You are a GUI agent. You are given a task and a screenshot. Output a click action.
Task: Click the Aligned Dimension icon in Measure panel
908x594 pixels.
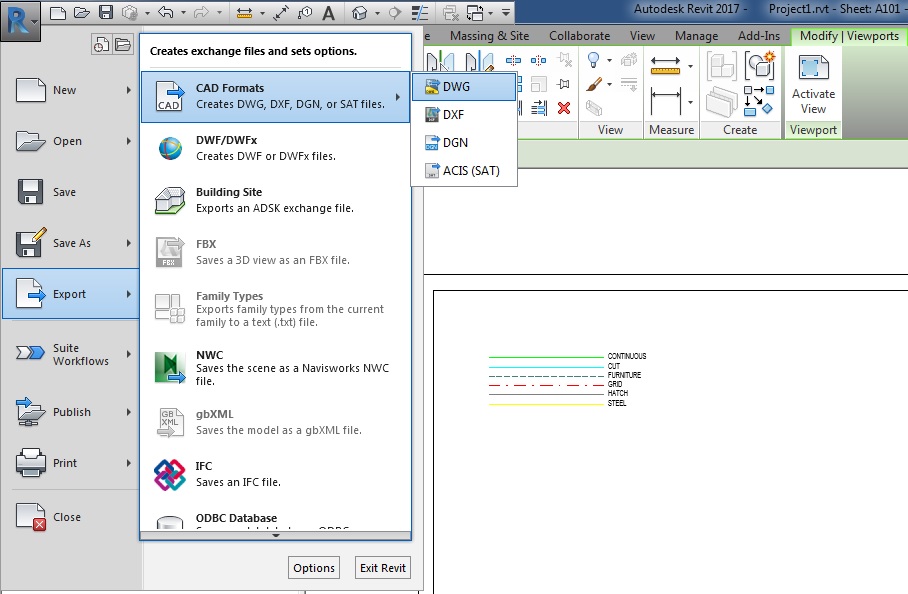[x=665, y=101]
